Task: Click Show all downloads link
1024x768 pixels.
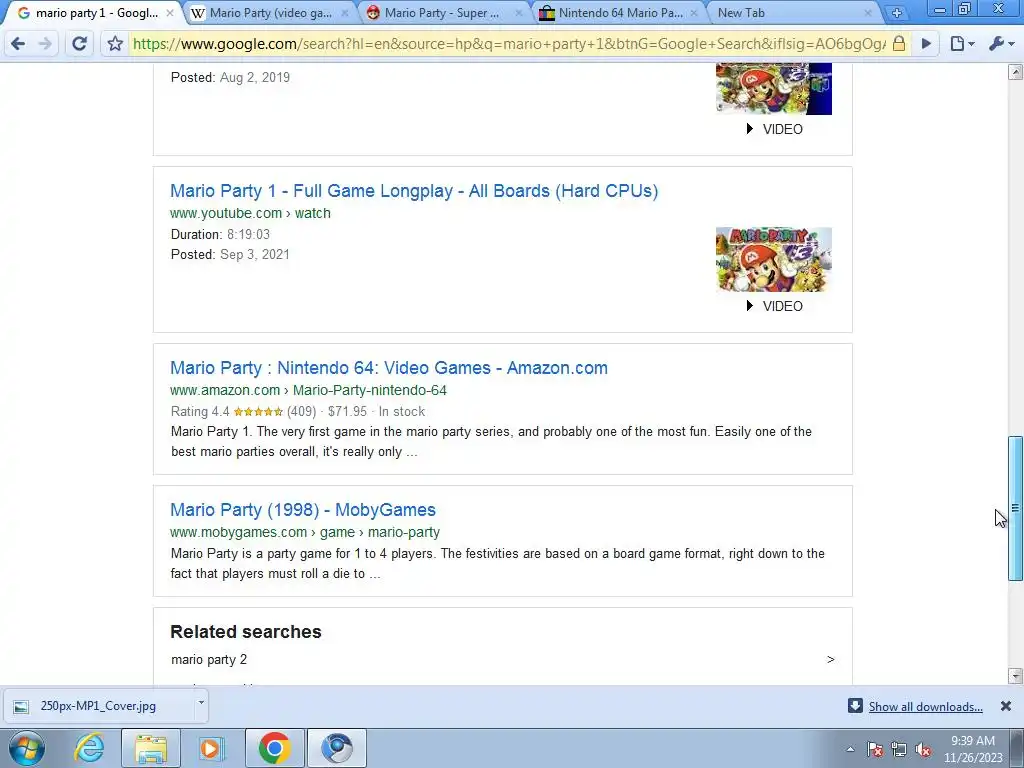Action: [x=925, y=707]
